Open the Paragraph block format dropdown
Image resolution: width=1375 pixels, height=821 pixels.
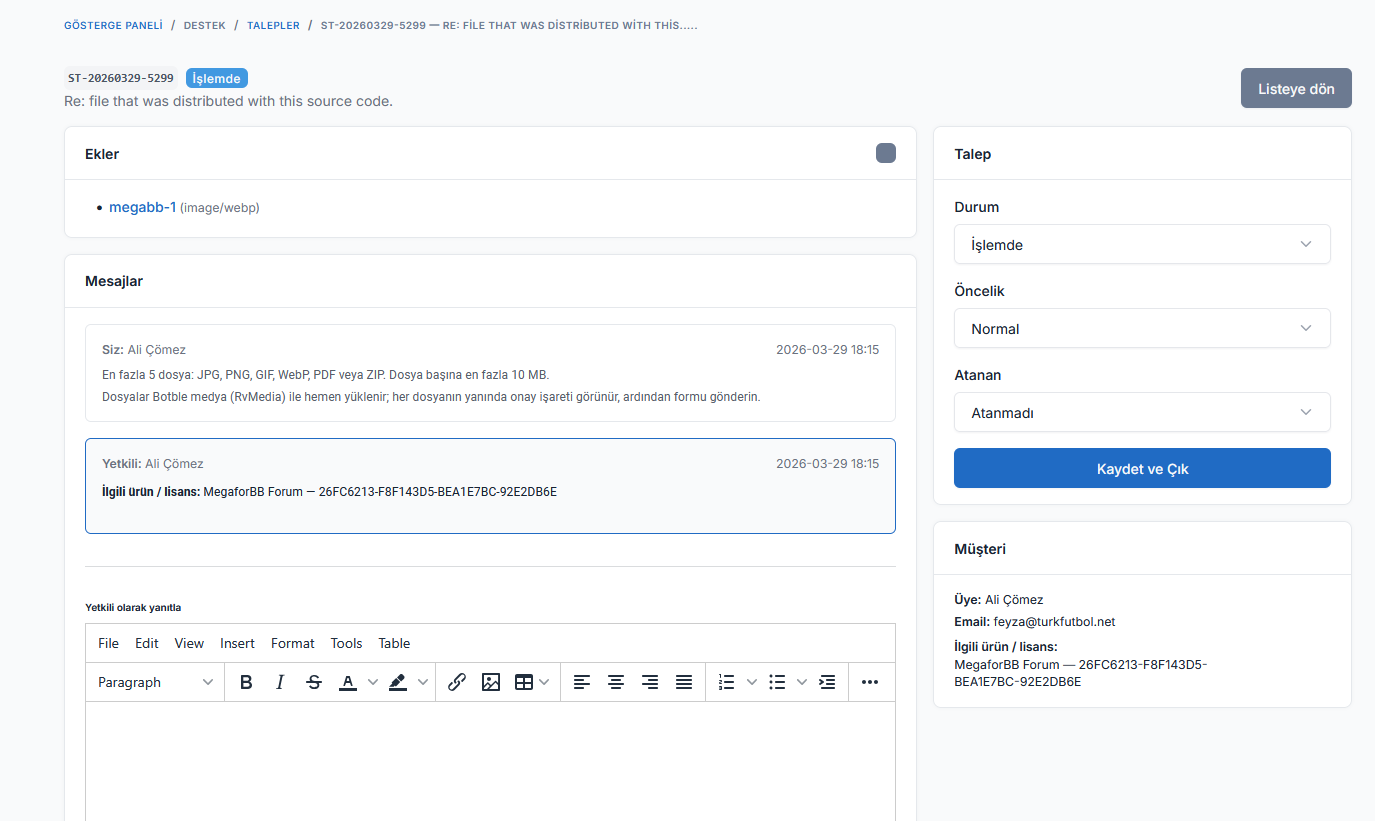pos(155,682)
